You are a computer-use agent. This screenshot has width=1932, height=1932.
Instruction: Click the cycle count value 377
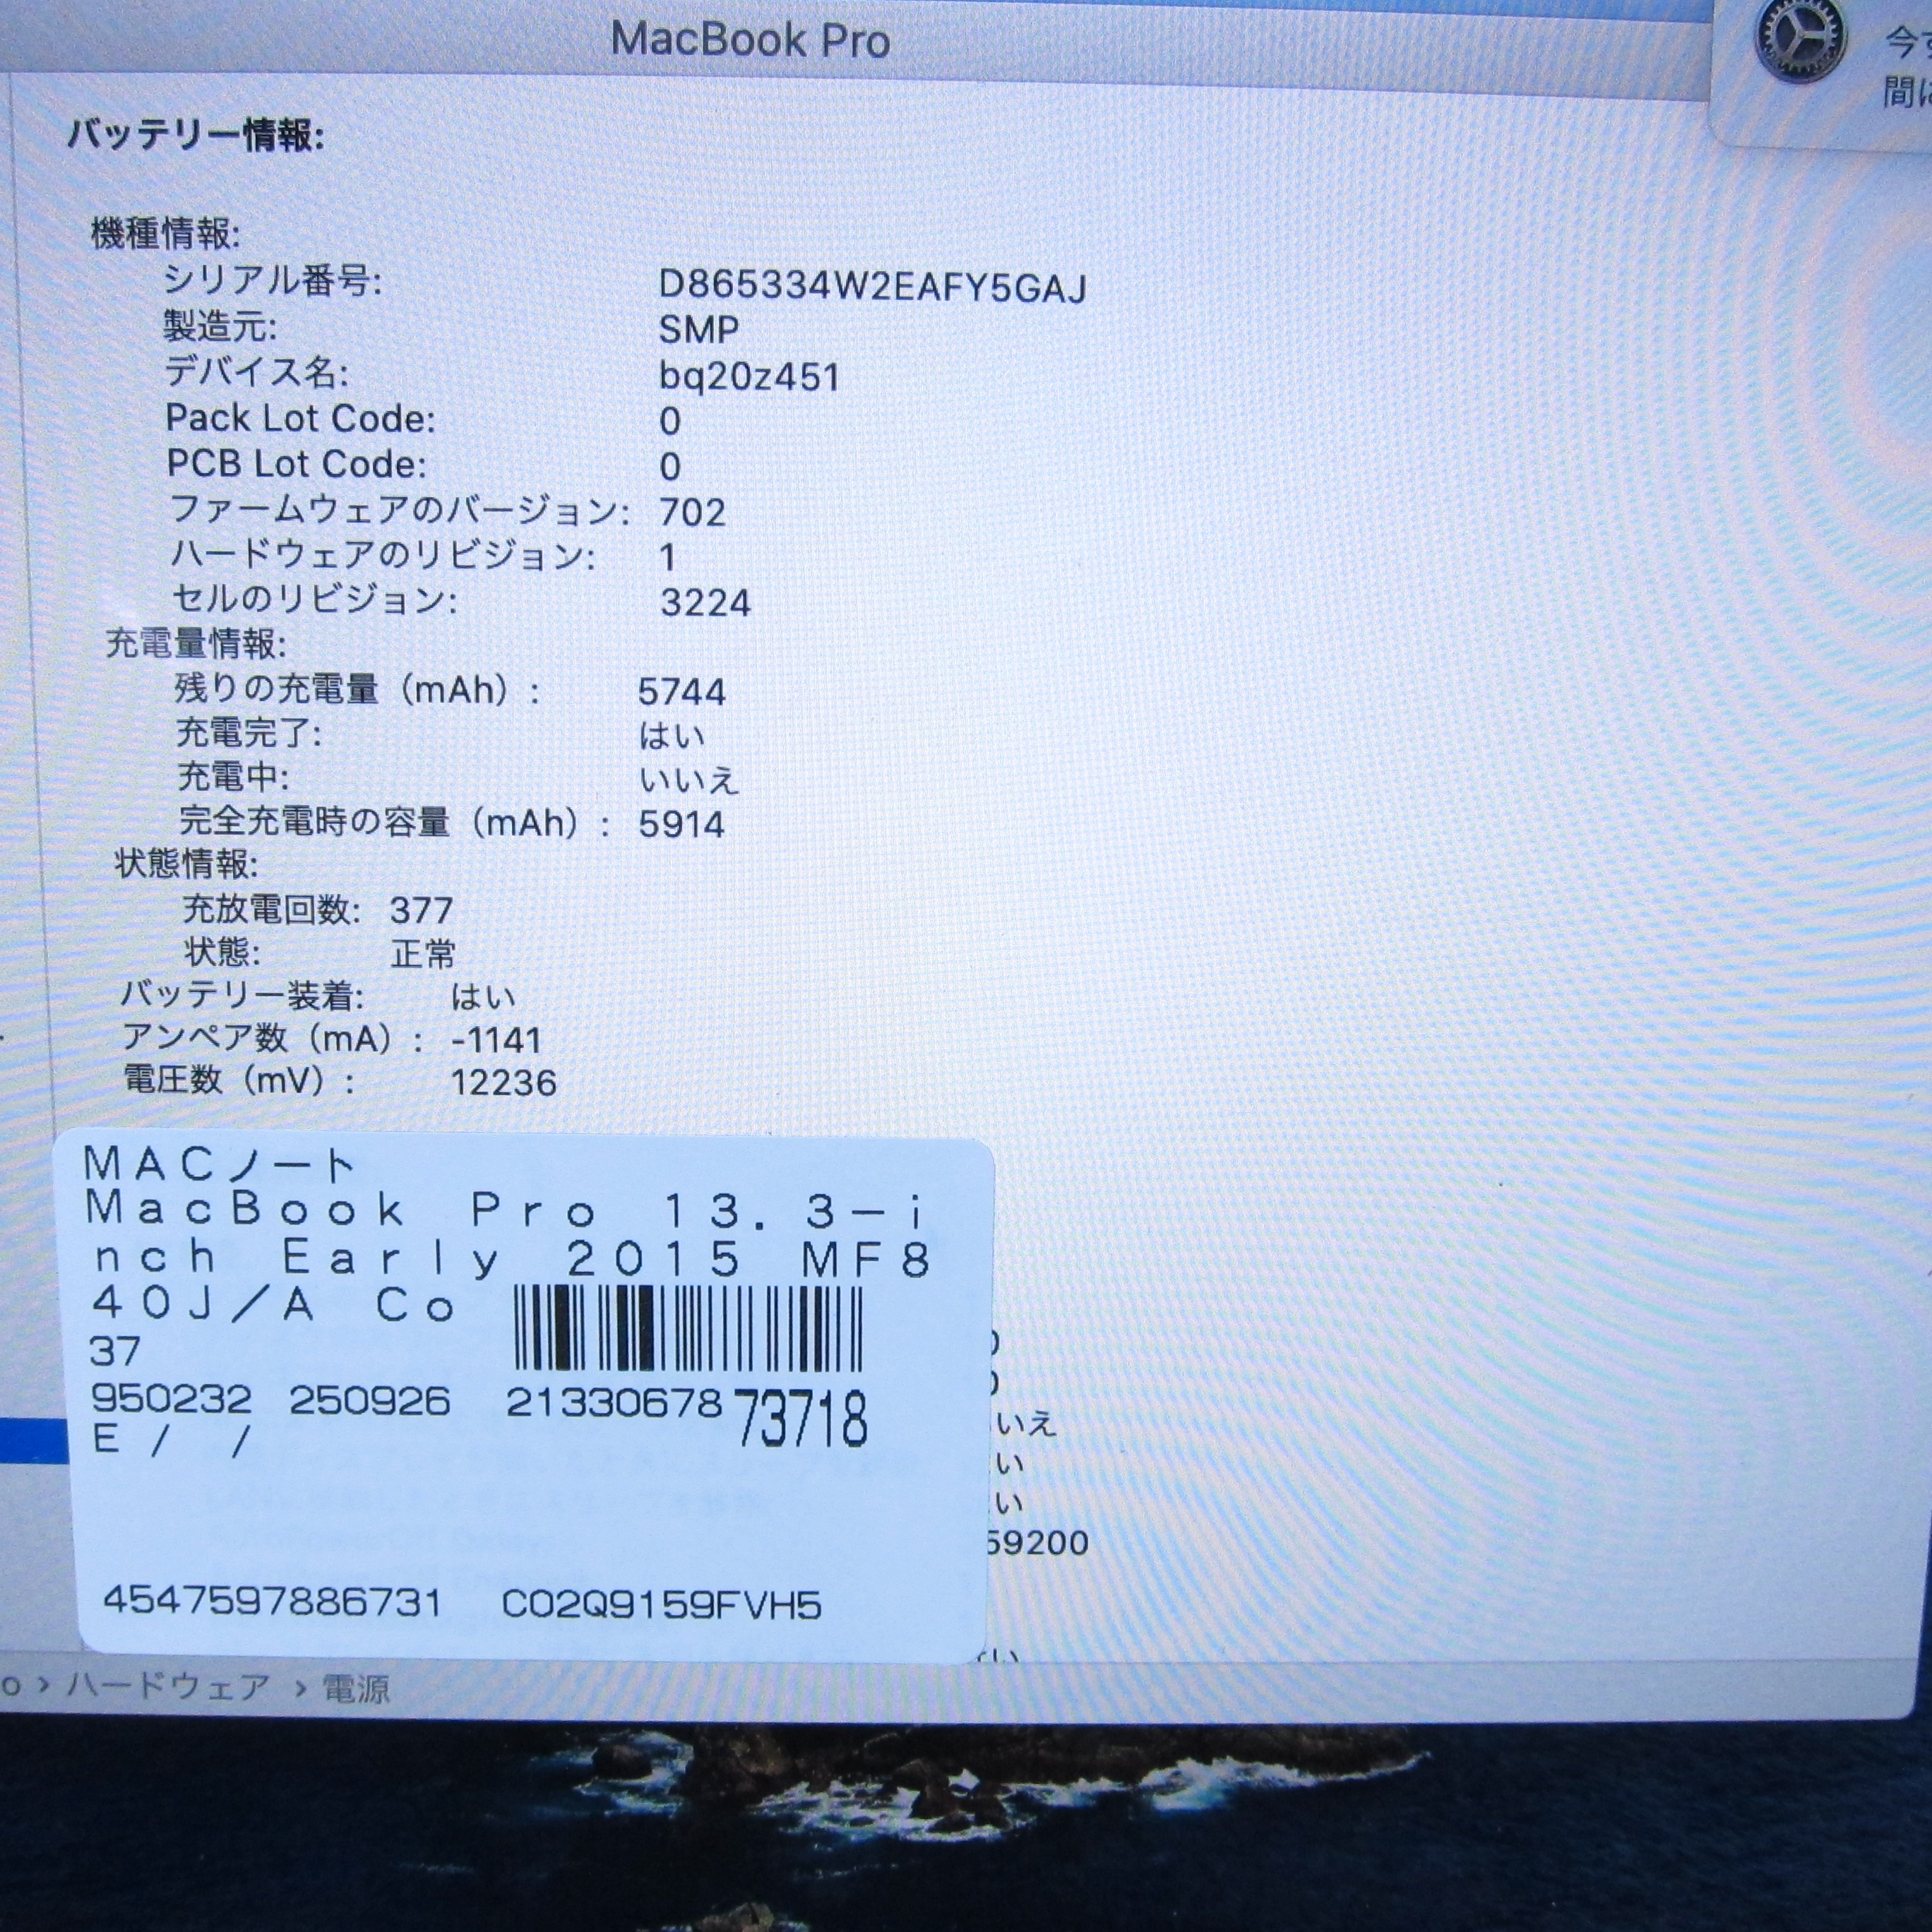(421, 910)
